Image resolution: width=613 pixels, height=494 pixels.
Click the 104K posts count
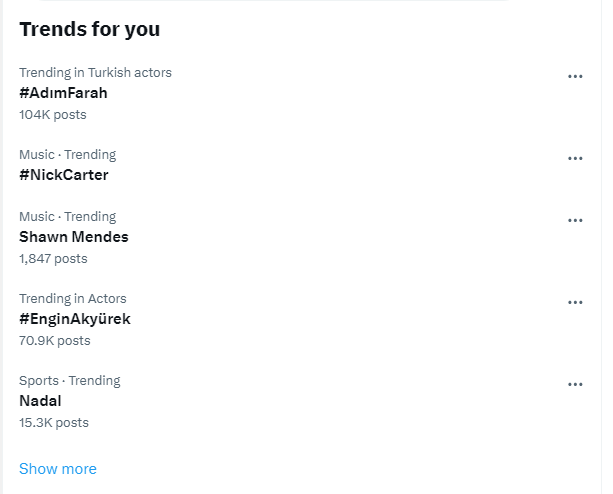pyautogui.click(x=52, y=115)
